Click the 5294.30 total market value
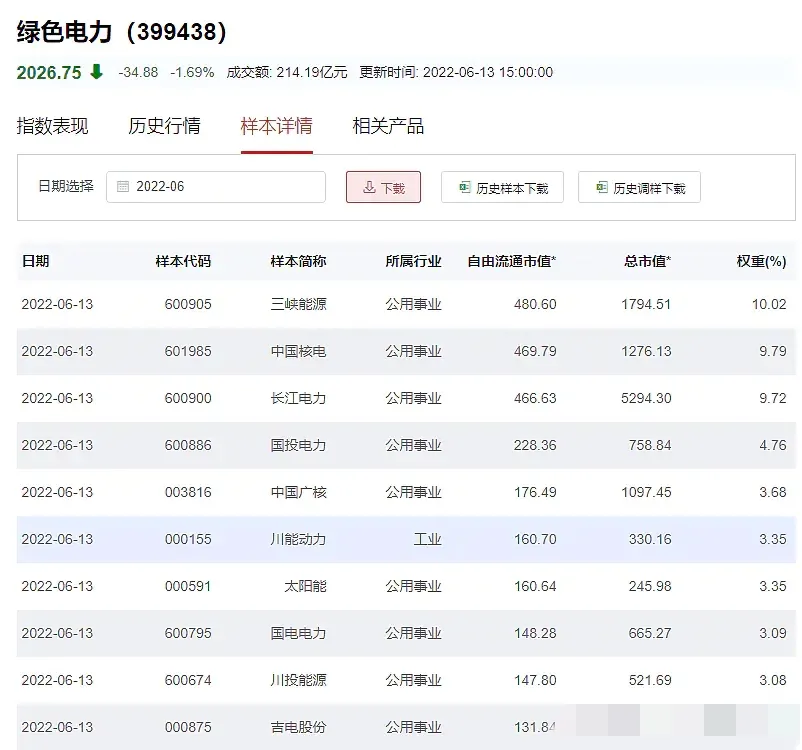 click(646, 399)
